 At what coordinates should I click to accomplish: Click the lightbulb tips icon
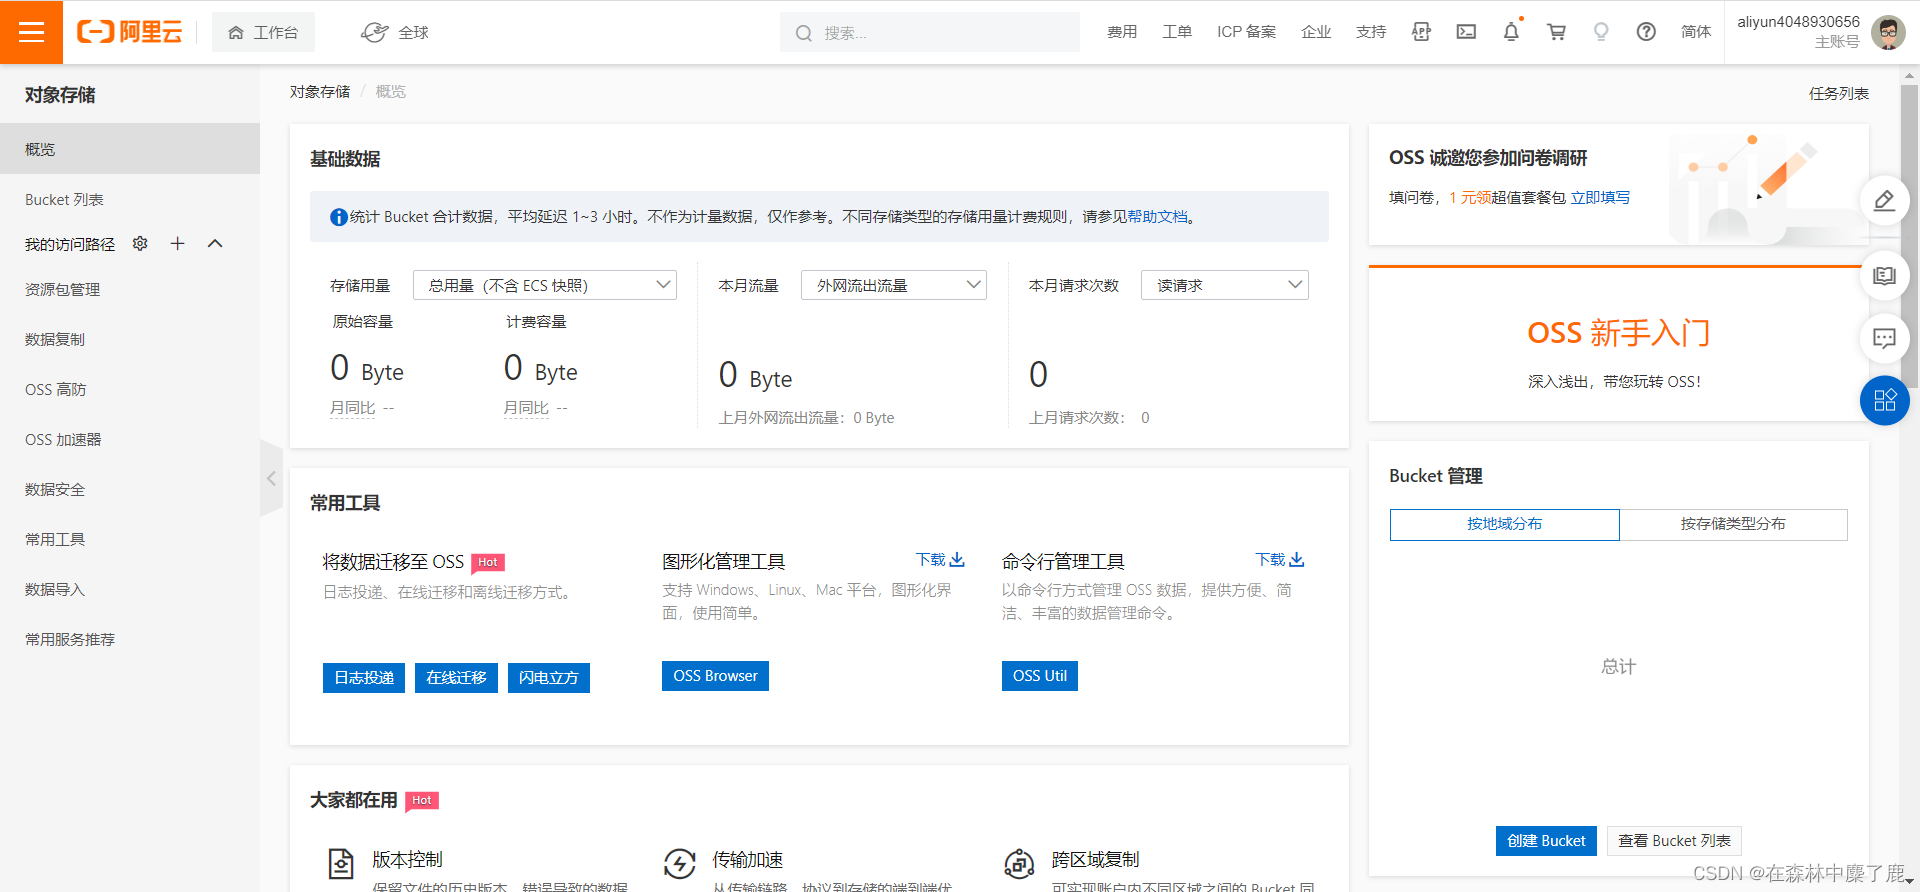1601,32
